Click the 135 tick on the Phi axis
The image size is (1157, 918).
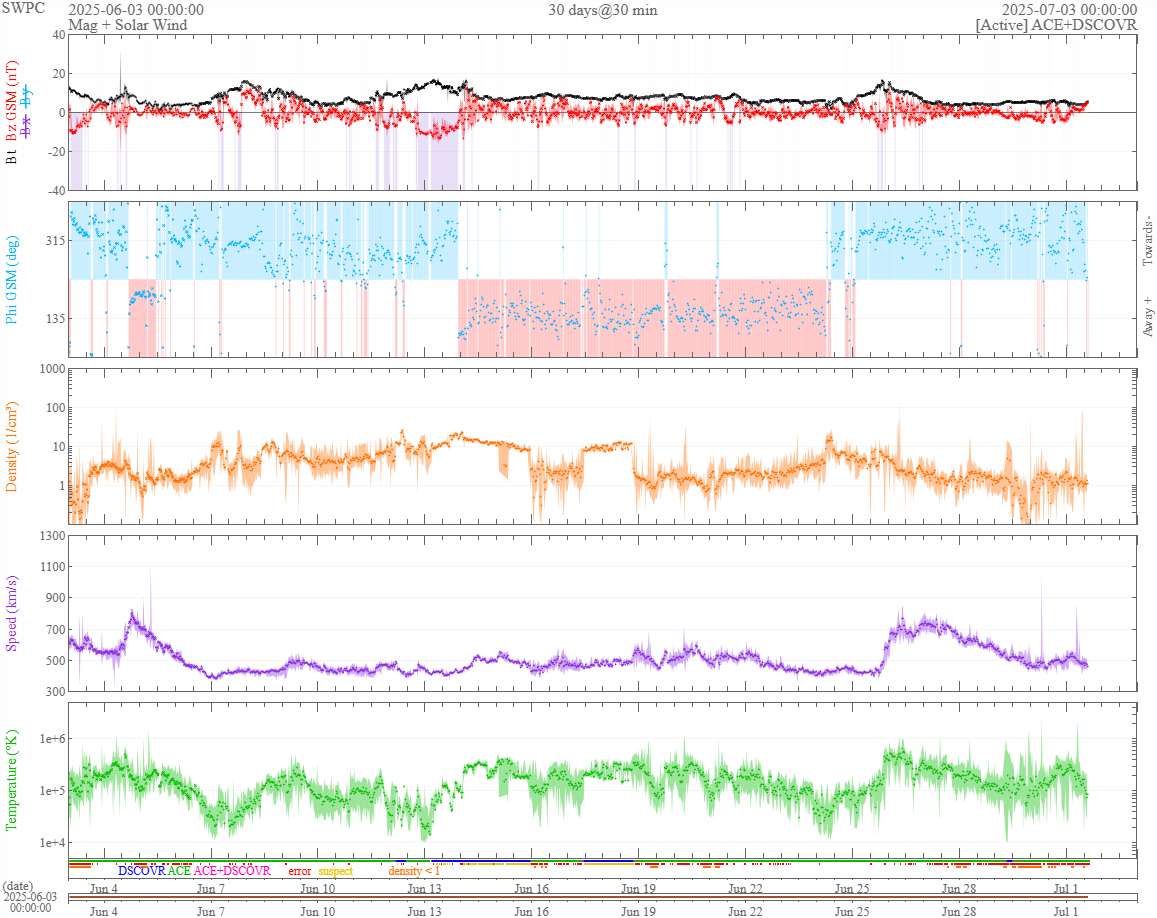55,318
